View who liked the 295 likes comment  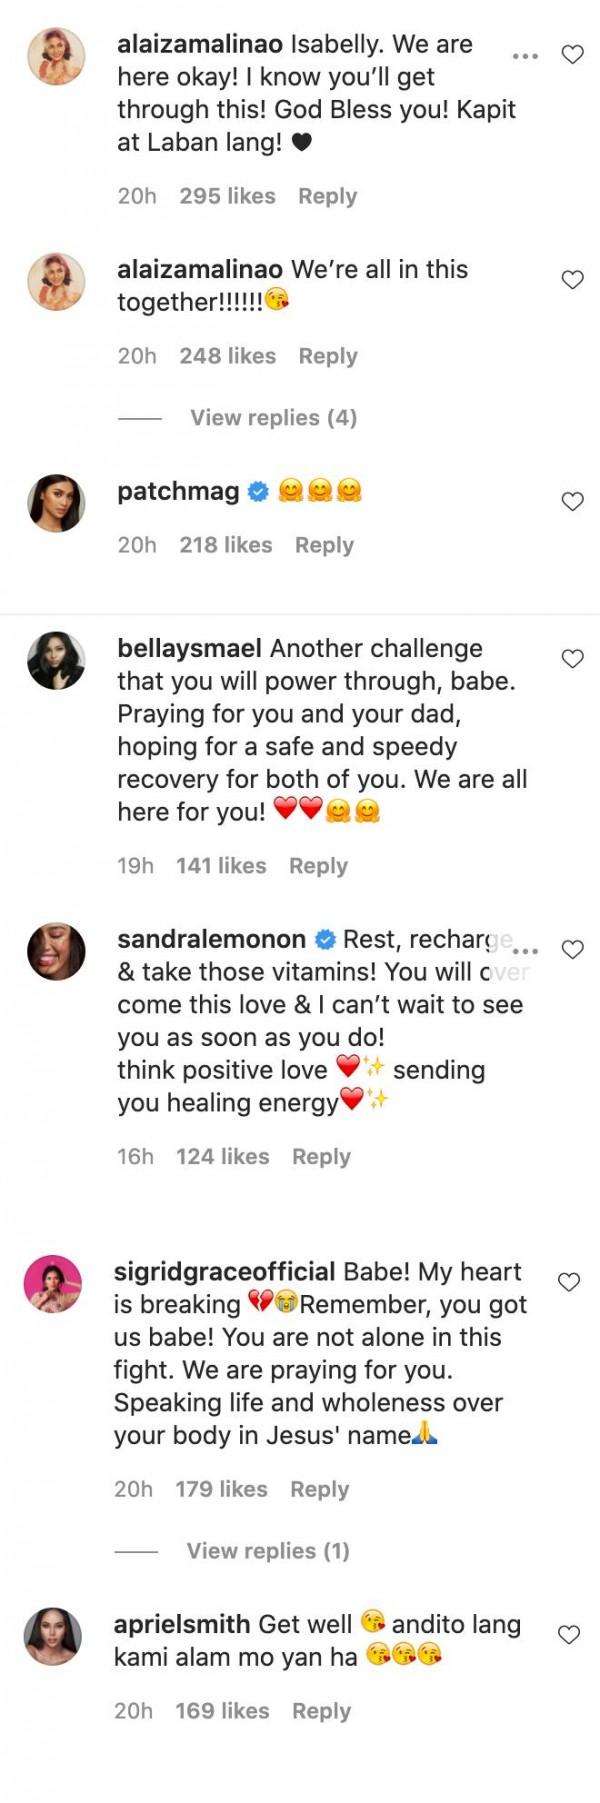[227, 196]
